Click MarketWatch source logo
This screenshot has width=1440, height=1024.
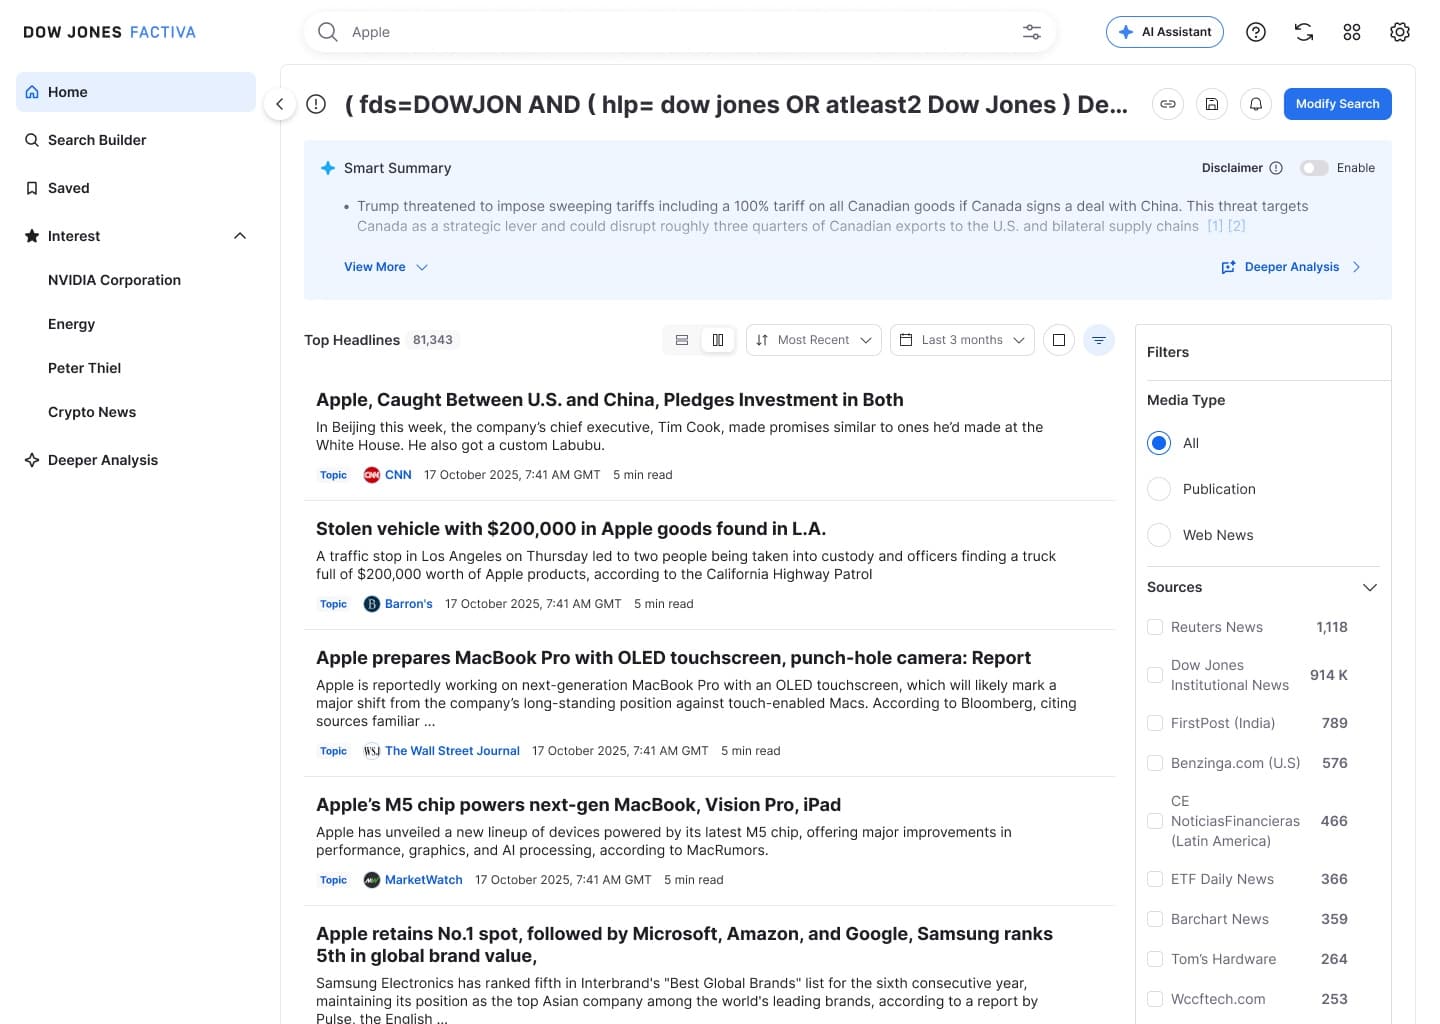pyautogui.click(x=372, y=880)
